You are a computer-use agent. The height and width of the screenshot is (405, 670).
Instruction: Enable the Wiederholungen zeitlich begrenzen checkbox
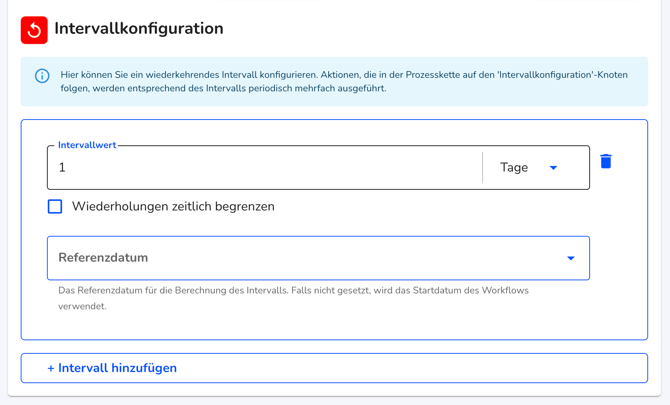tap(55, 206)
